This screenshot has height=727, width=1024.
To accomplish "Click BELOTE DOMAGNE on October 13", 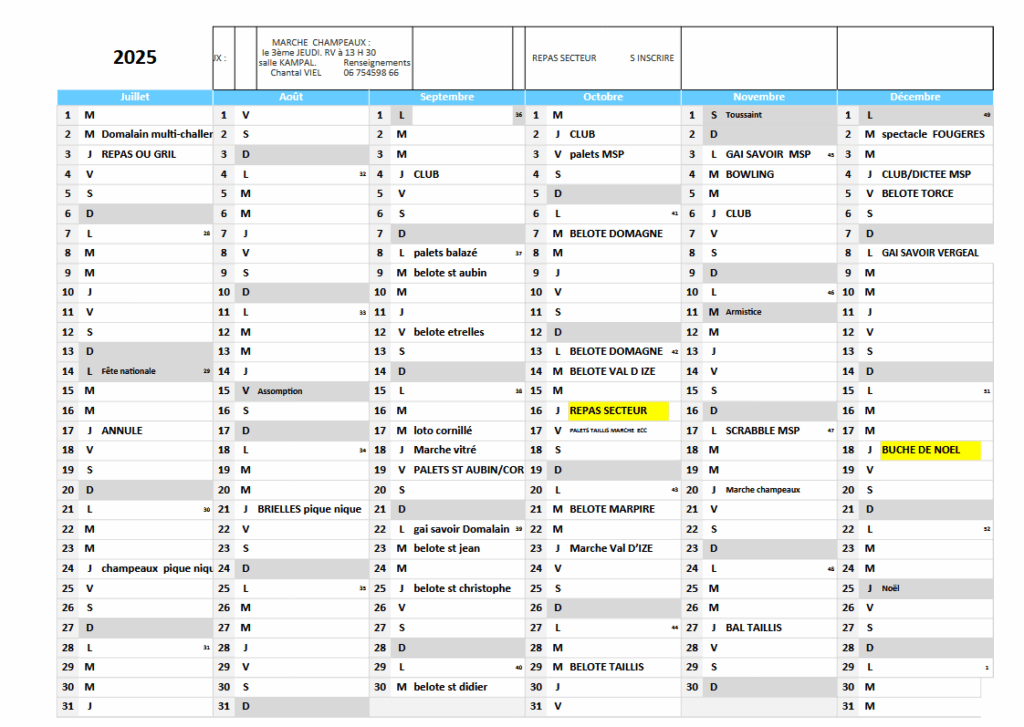I will [616, 351].
